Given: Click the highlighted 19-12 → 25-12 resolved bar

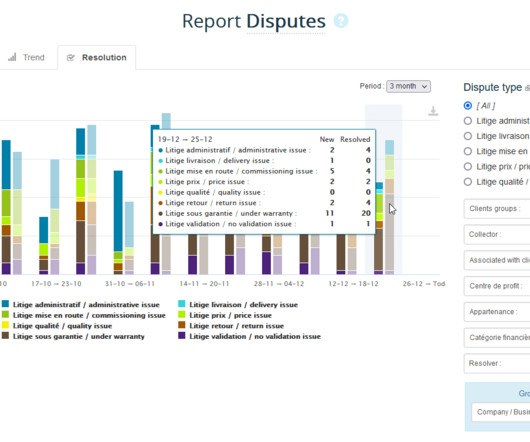Looking at the screenshot, I should pos(389,207).
